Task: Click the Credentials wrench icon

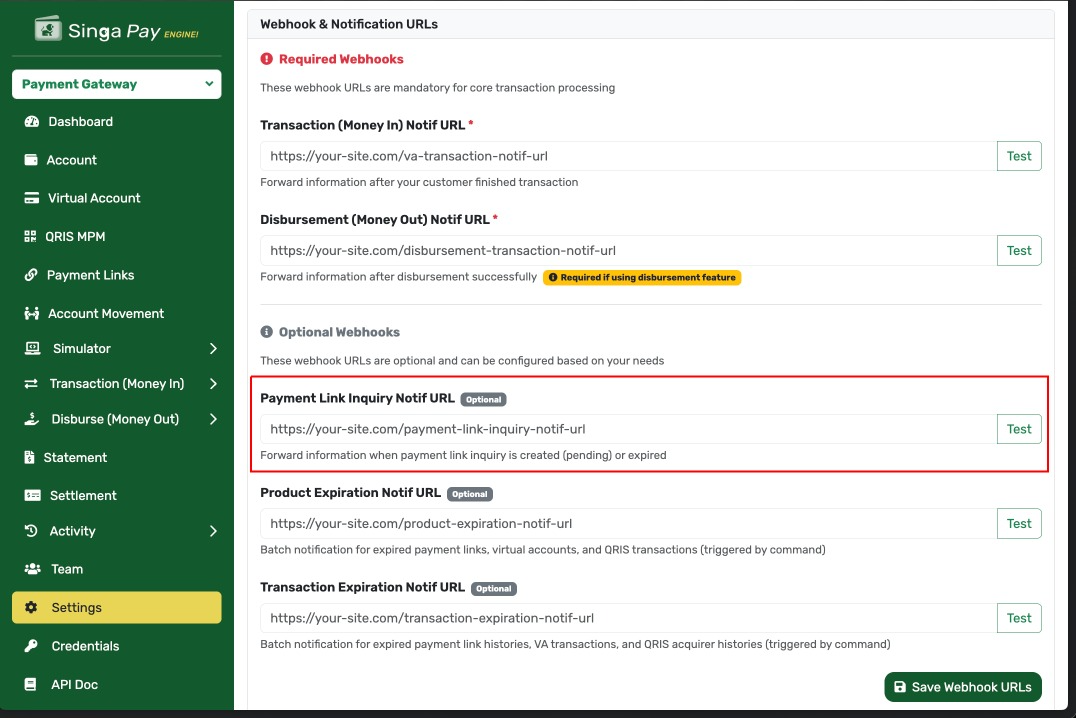Action: 34,645
